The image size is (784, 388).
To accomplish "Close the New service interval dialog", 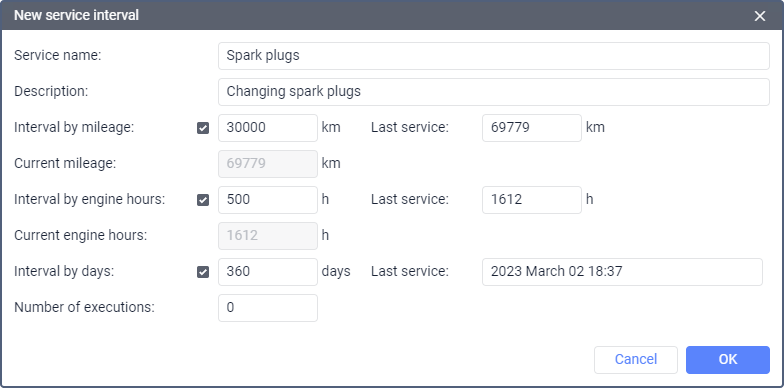I will 760,16.
